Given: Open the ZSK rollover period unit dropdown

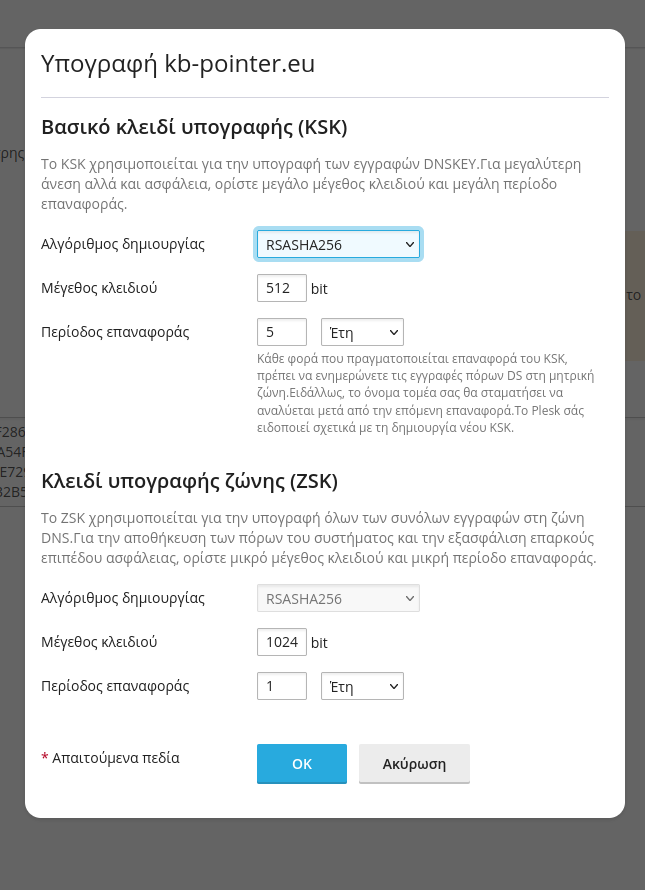Looking at the screenshot, I should (x=361, y=686).
